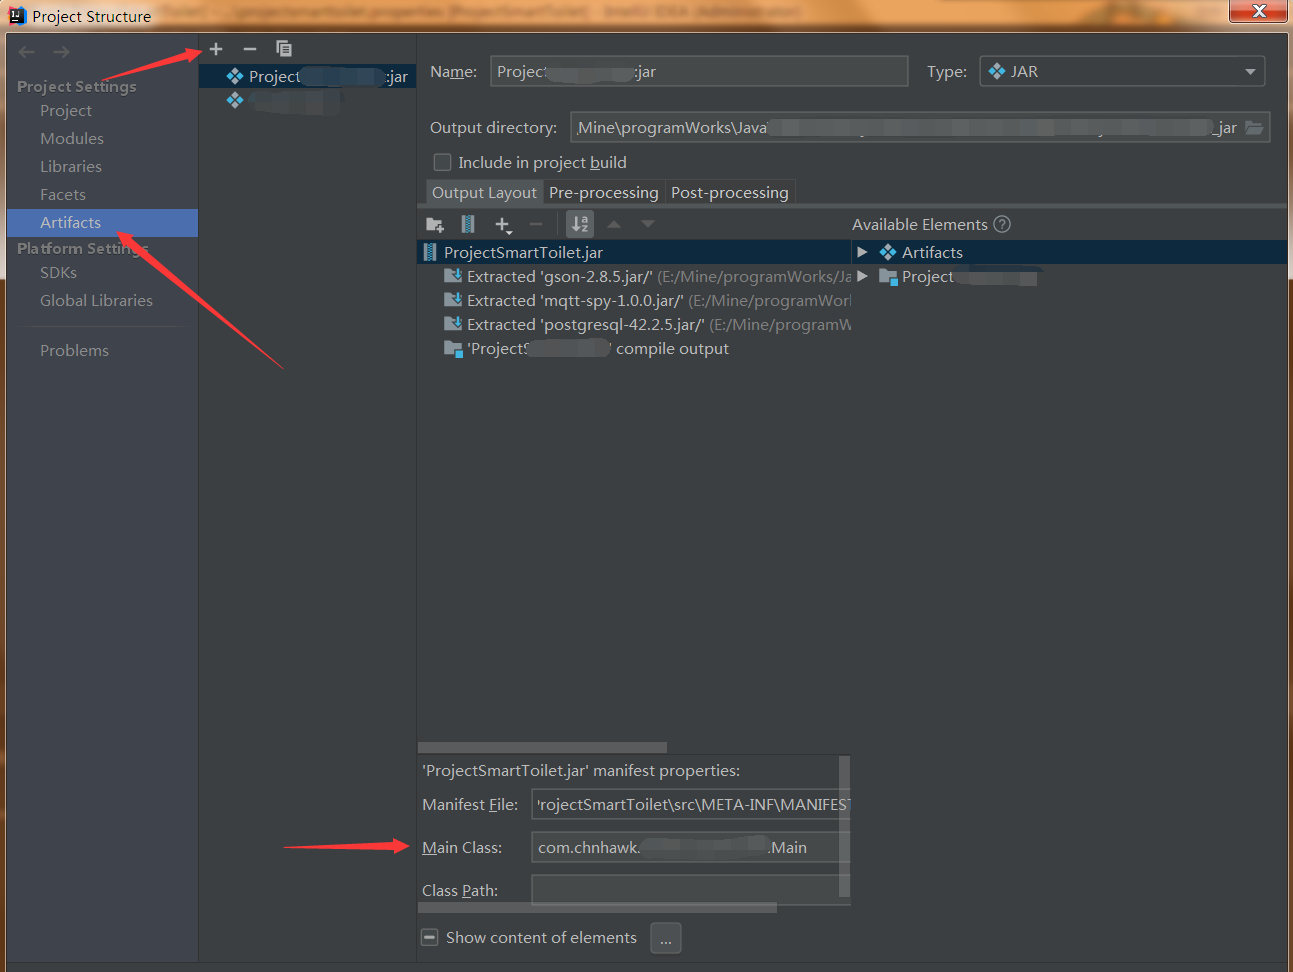
Task: Select Artifacts in the Project Settings sidebar
Action: point(102,223)
